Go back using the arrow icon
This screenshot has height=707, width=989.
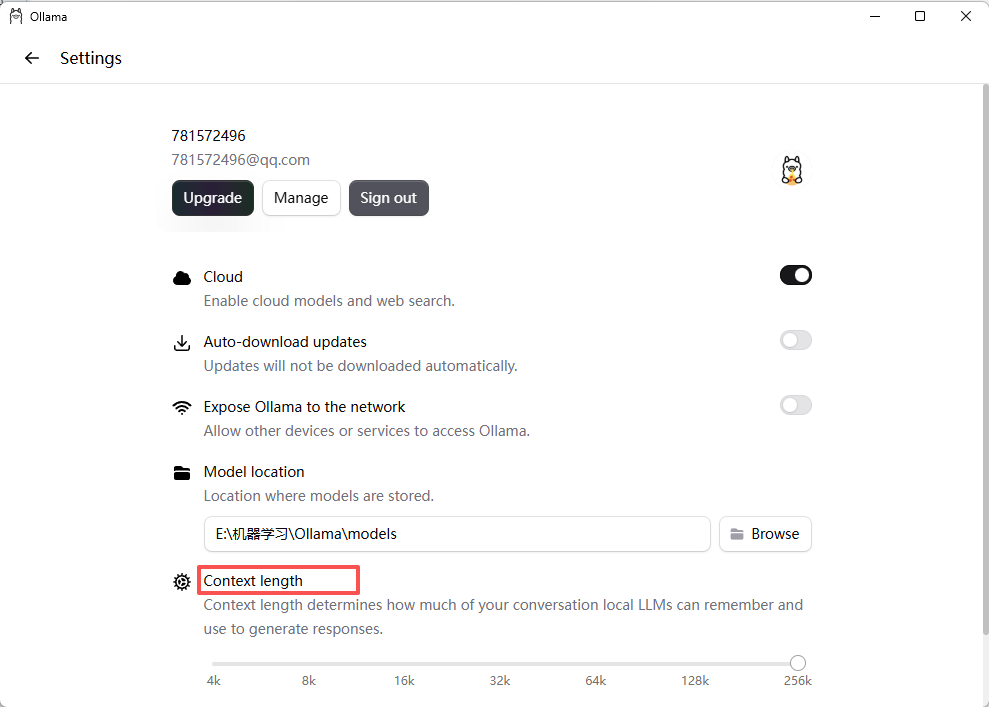(x=32, y=58)
